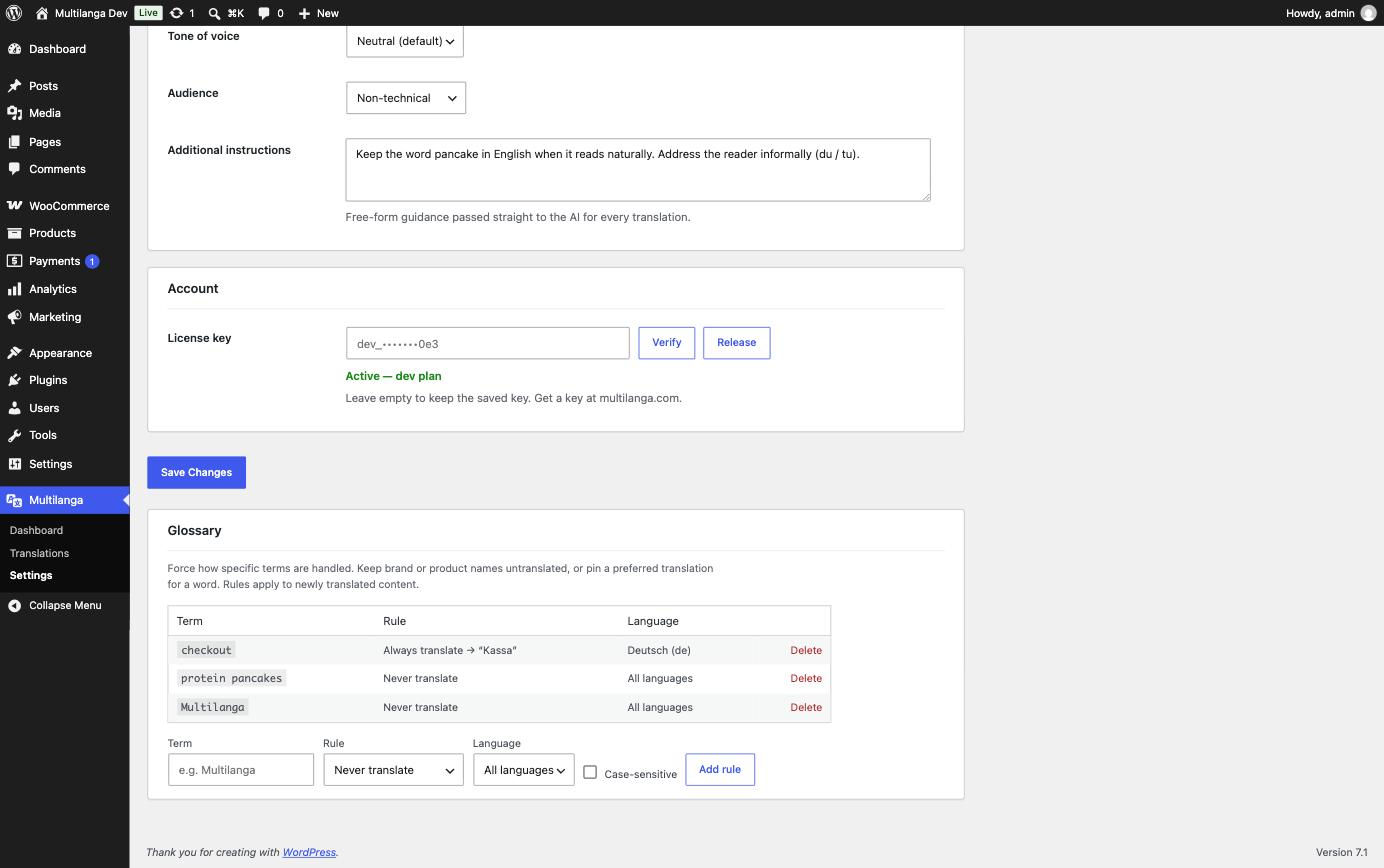The height and width of the screenshot is (868, 1384).
Task: Delete the protein pancakes glossary rule
Action: pos(806,678)
